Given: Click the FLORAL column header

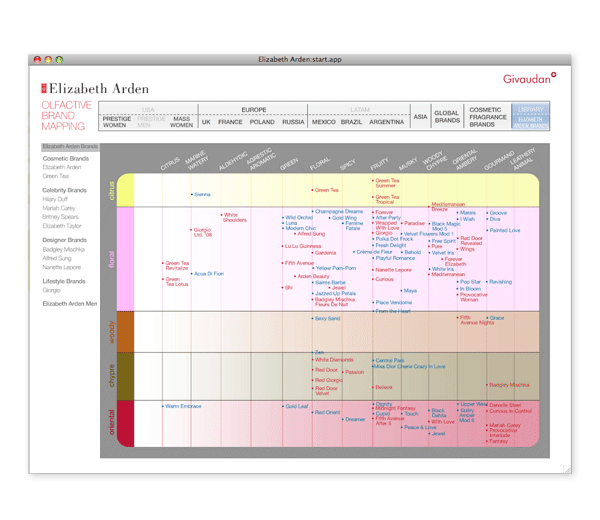Looking at the screenshot, I should click(x=320, y=164).
